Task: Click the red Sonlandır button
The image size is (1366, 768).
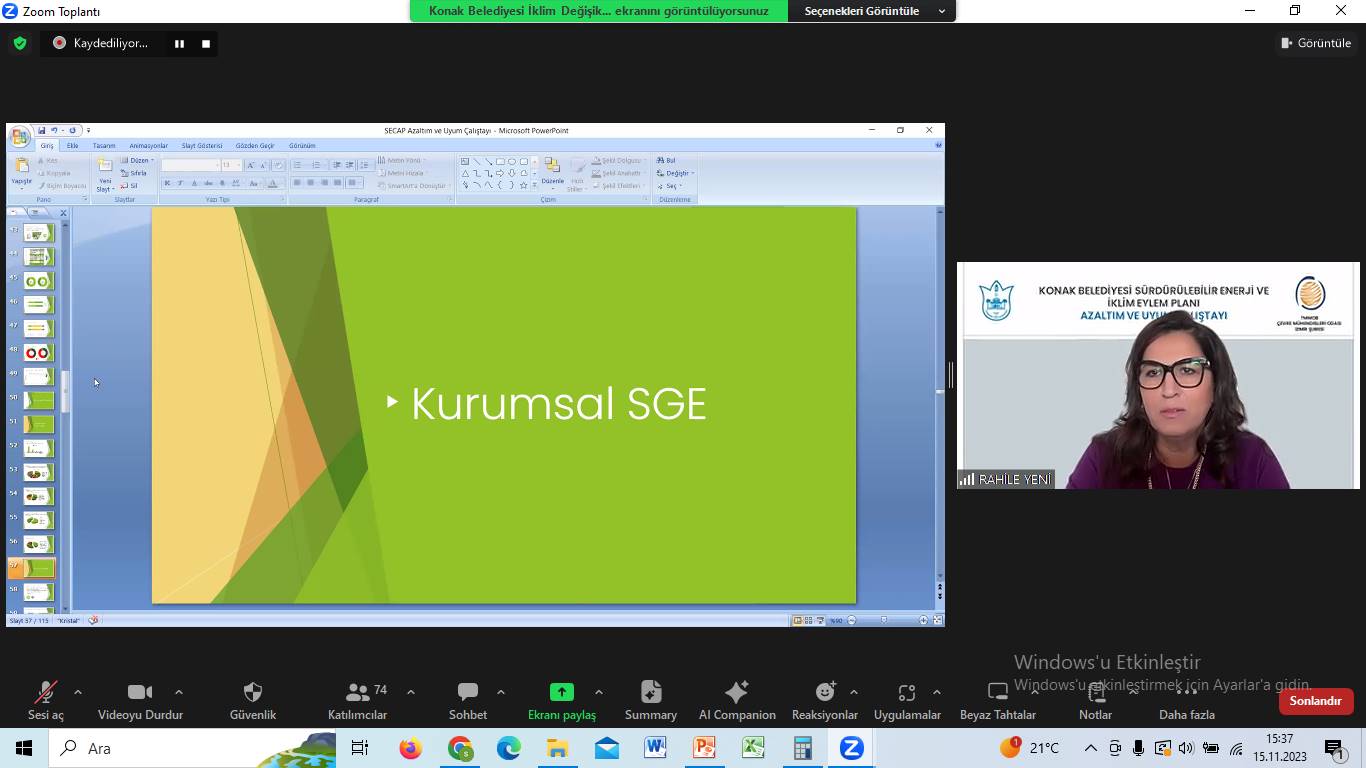Action: pos(1315,701)
